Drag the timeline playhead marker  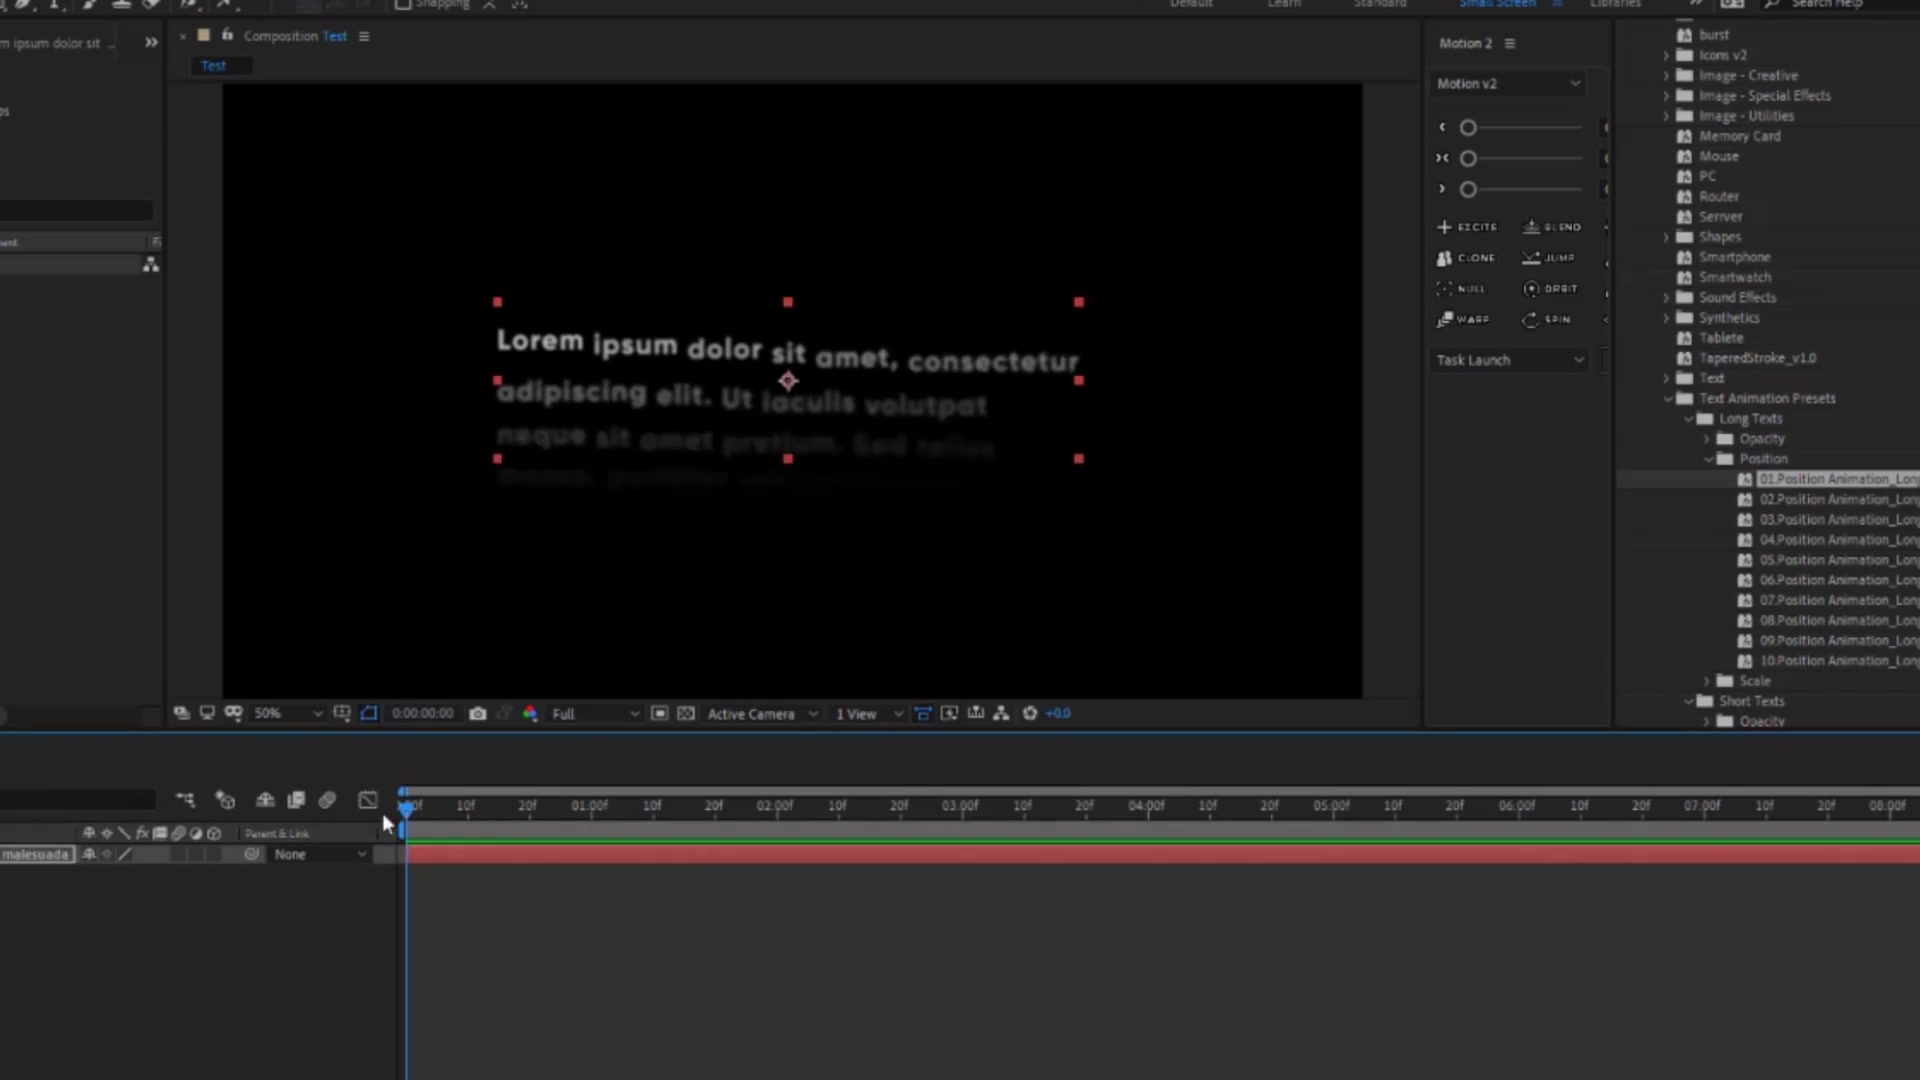tap(405, 804)
